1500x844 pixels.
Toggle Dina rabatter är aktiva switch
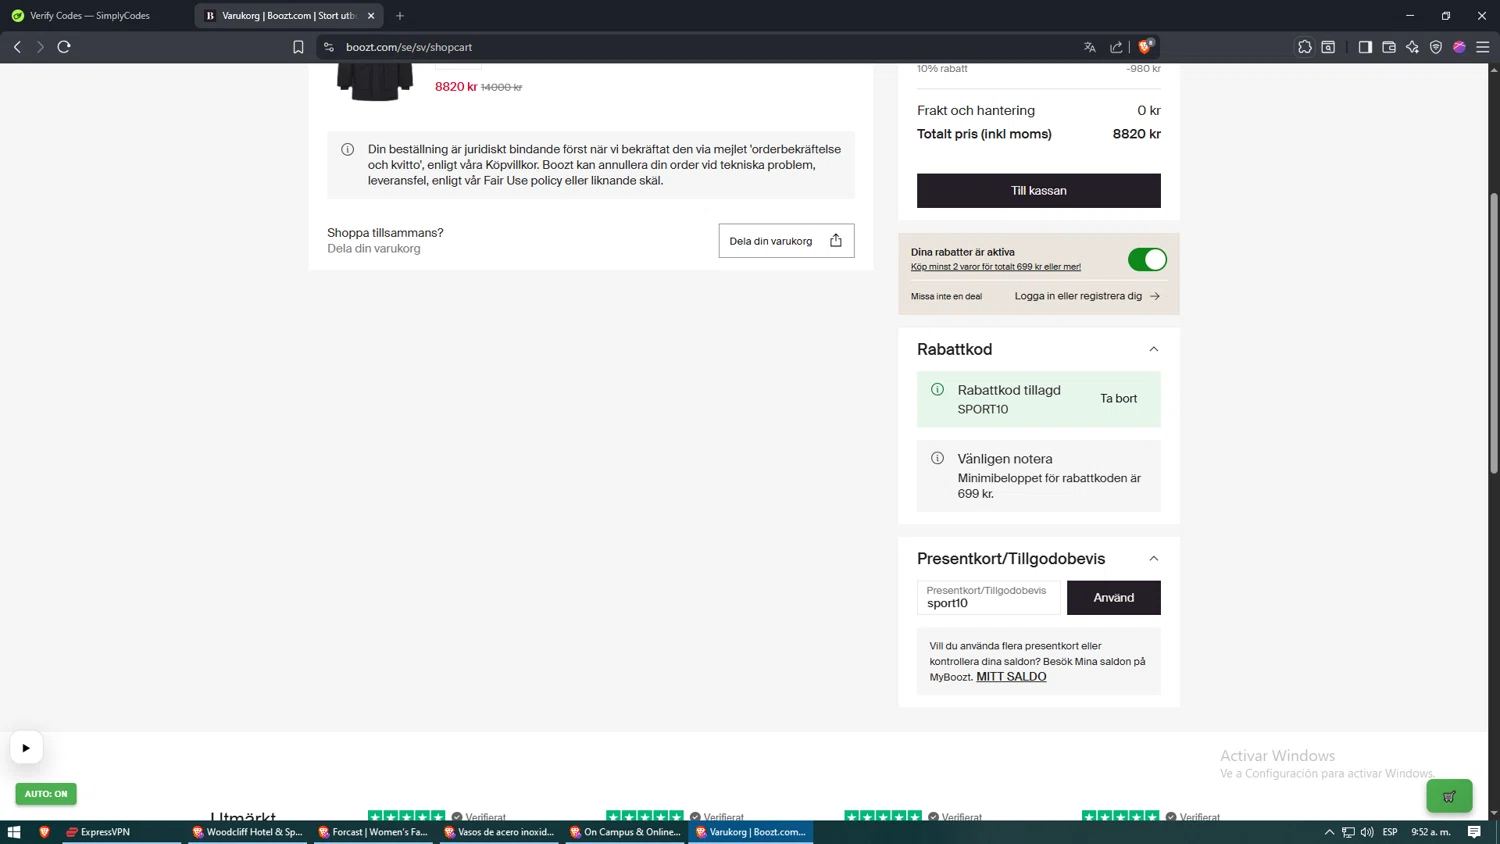coord(1147,260)
